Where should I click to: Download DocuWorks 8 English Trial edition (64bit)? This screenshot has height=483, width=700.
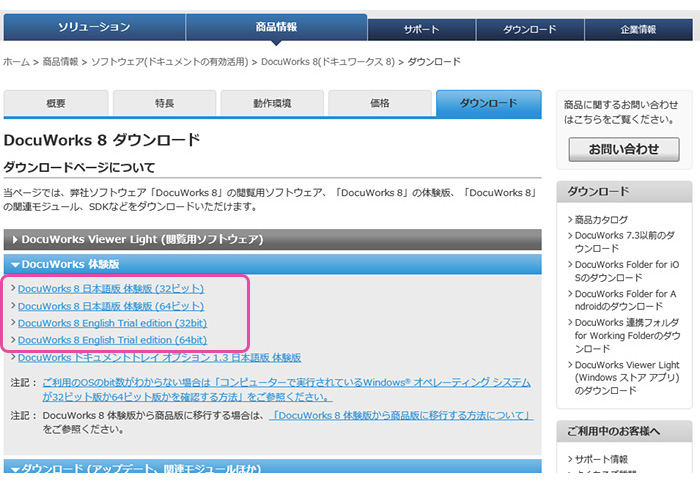(x=112, y=340)
